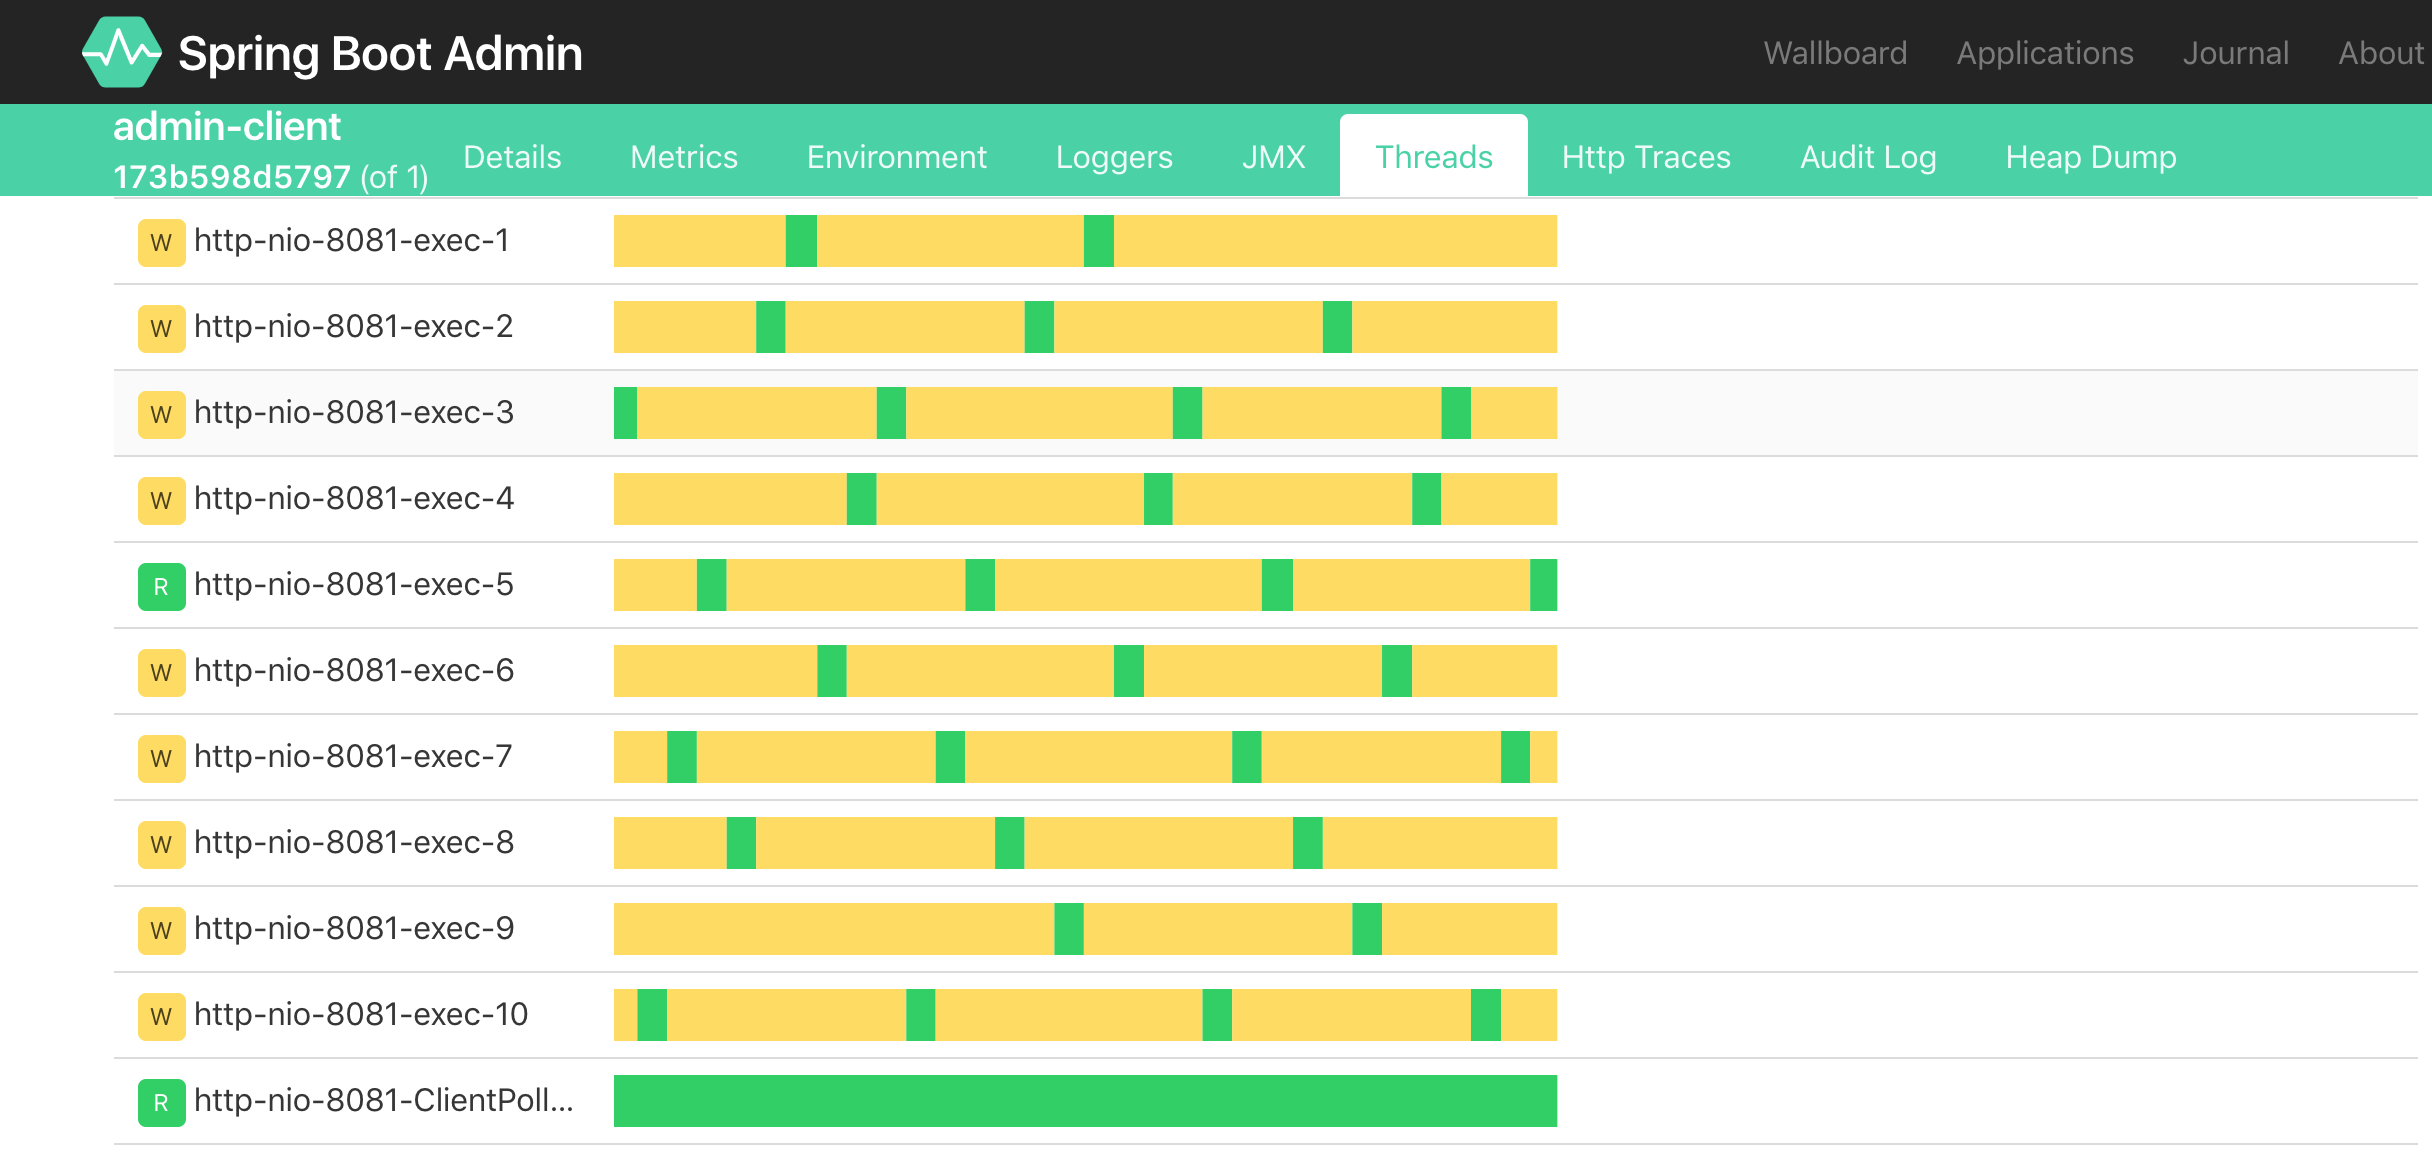This screenshot has height=1152, width=2432.
Task: Open the Heap Dump tab
Action: (x=2091, y=157)
